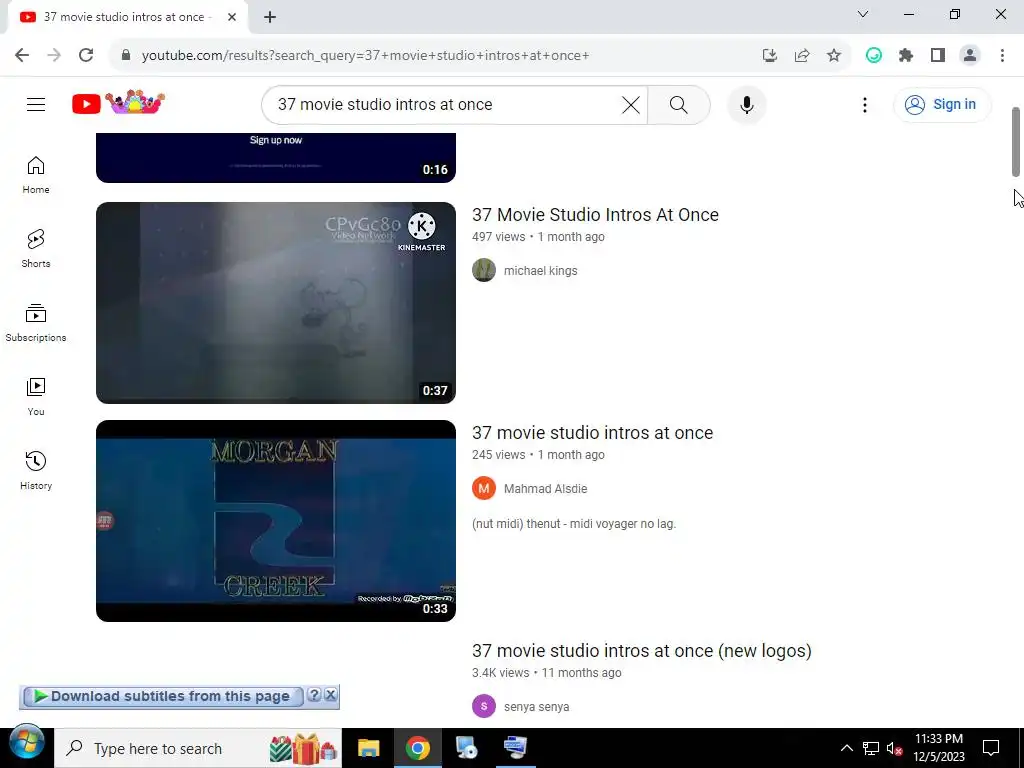Play the 0:16 Sign up now thumbnail

coord(276,157)
